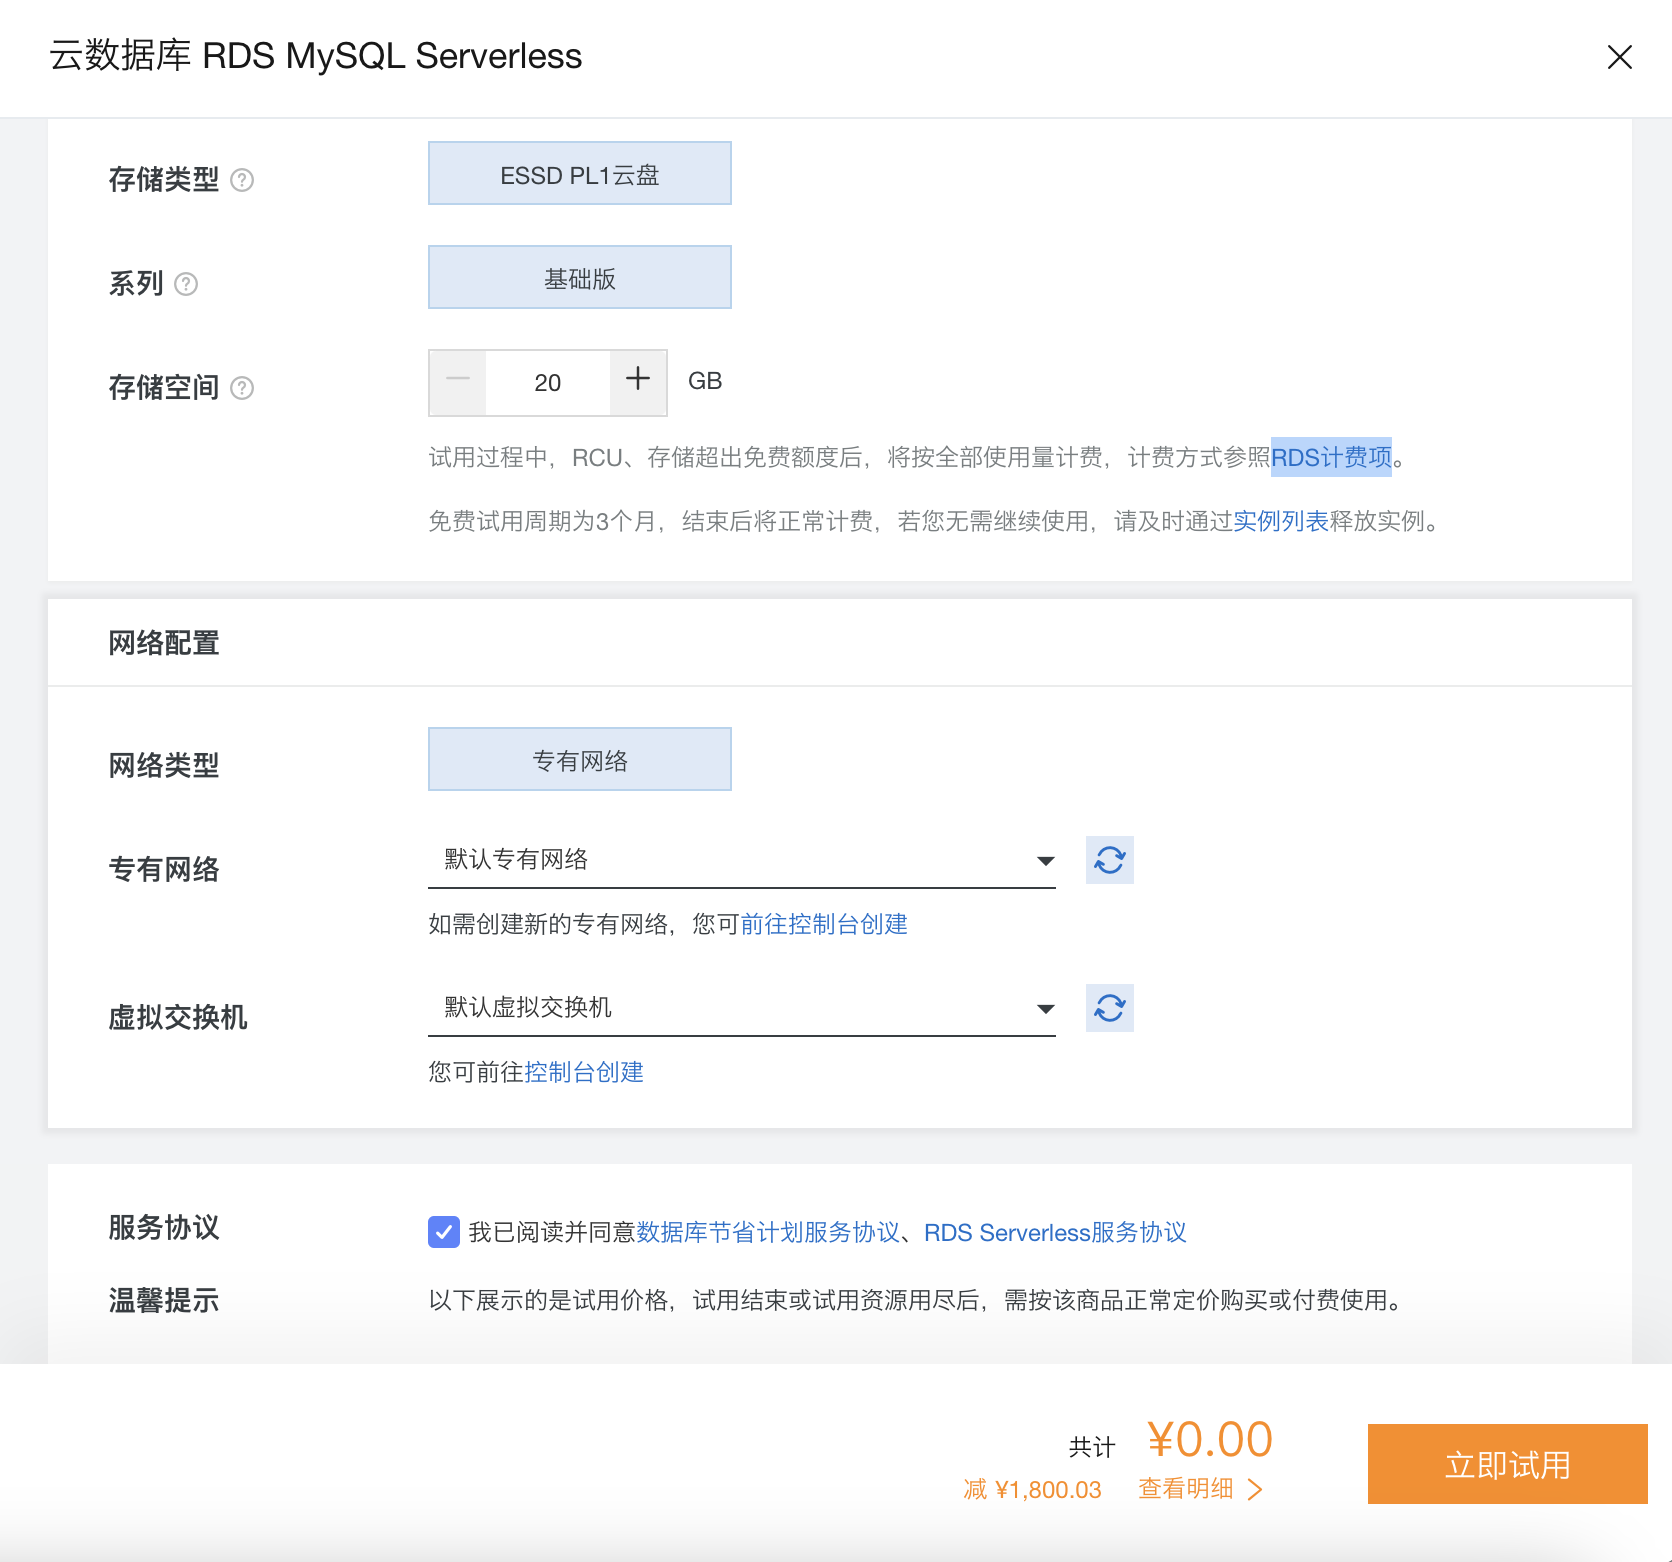Click the VPC list refresh icon
The height and width of the screenshot is (1562, 1672).
(x=1109, y=859)
